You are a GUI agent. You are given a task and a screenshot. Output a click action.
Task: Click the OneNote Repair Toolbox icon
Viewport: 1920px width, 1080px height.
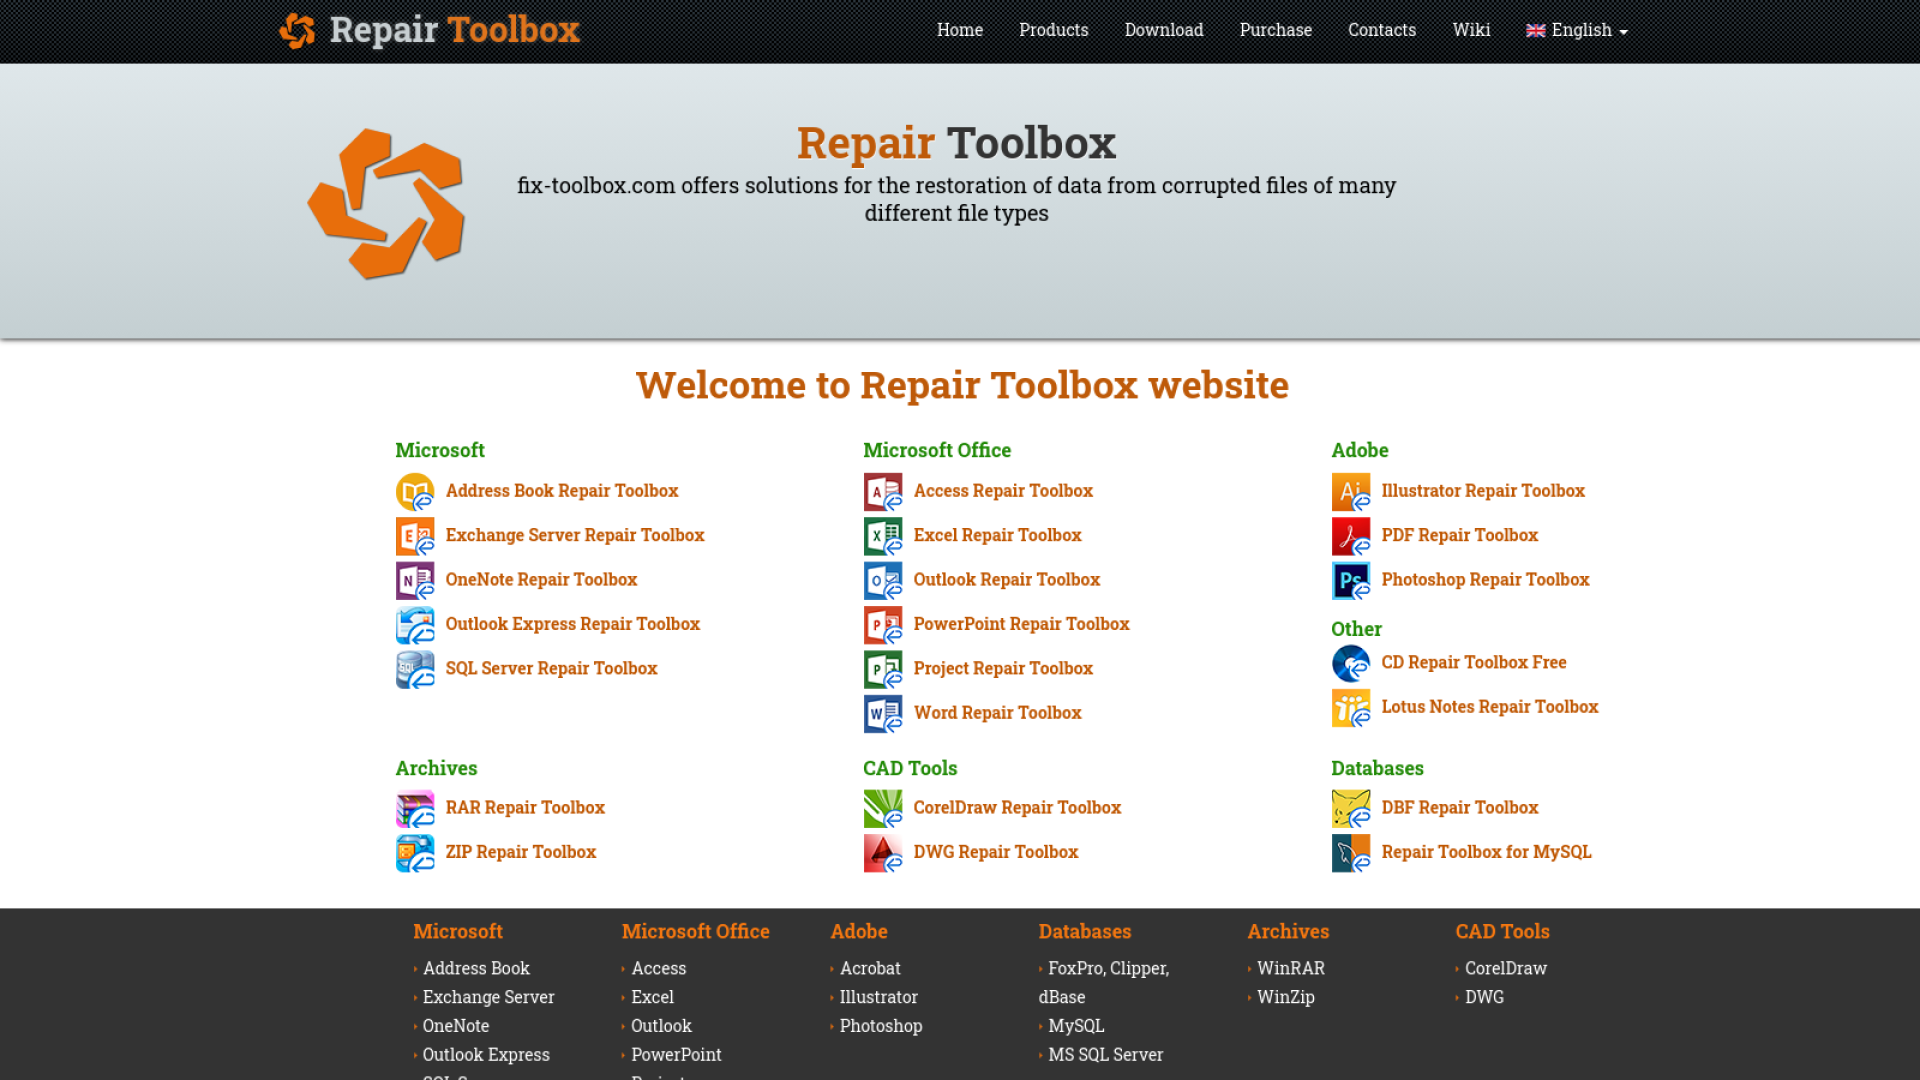click(414, 580)
